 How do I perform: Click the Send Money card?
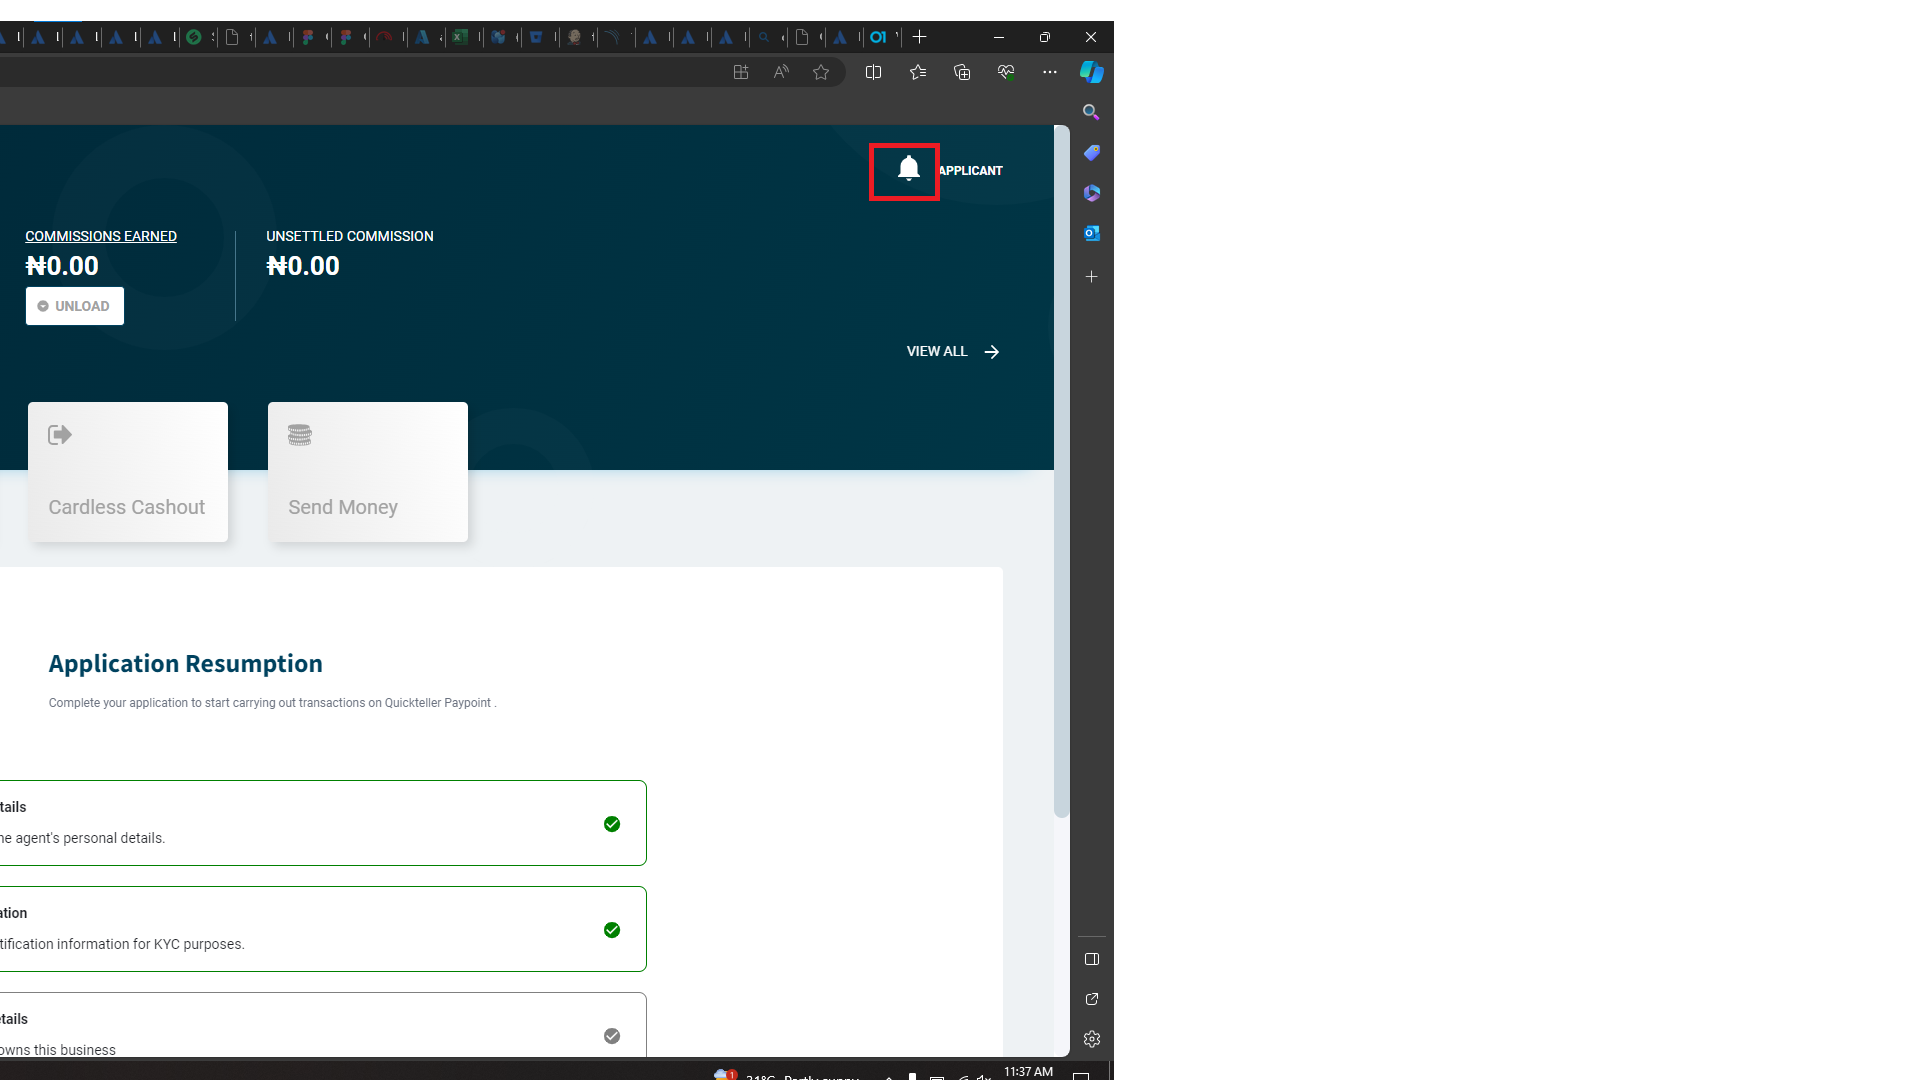pyautogui.click(x=367, y=472)
